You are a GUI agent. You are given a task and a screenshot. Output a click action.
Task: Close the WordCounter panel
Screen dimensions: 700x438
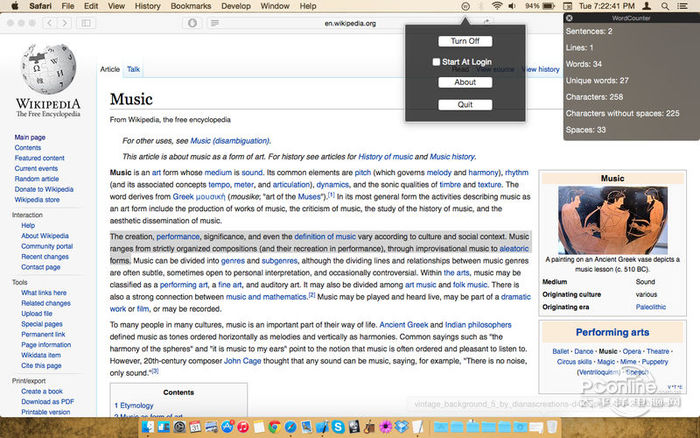coord(570,18)
